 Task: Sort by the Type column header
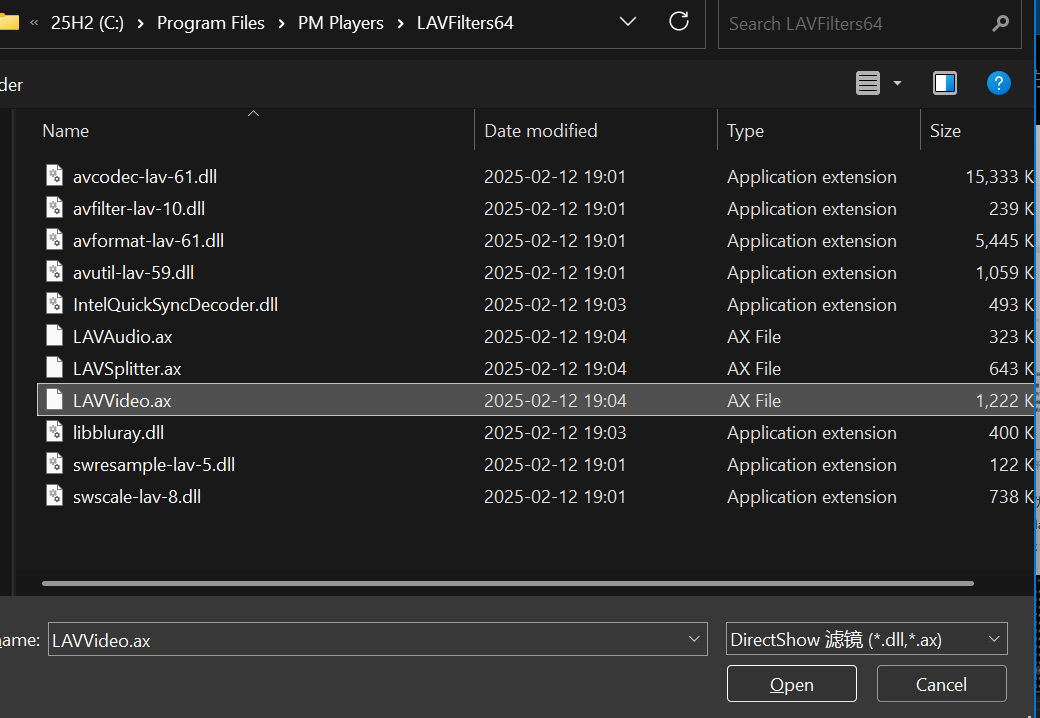tap(745, 131)
